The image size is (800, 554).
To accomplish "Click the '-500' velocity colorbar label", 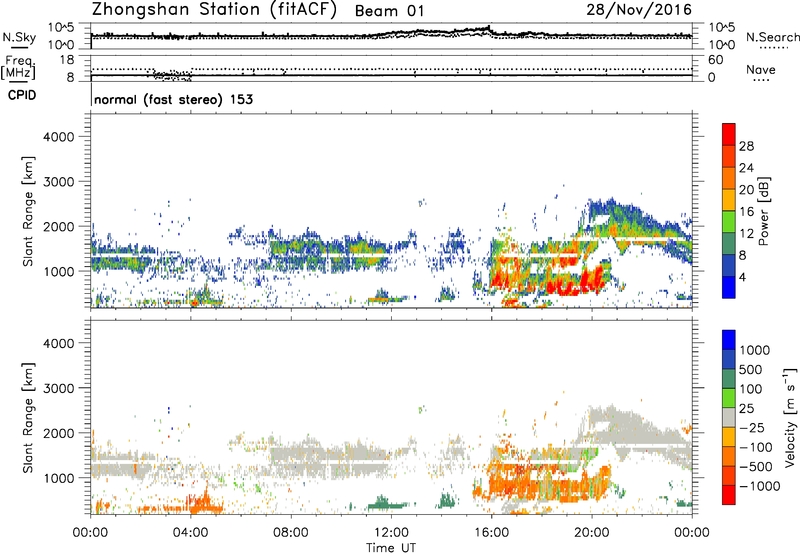I will pos(756,467).
